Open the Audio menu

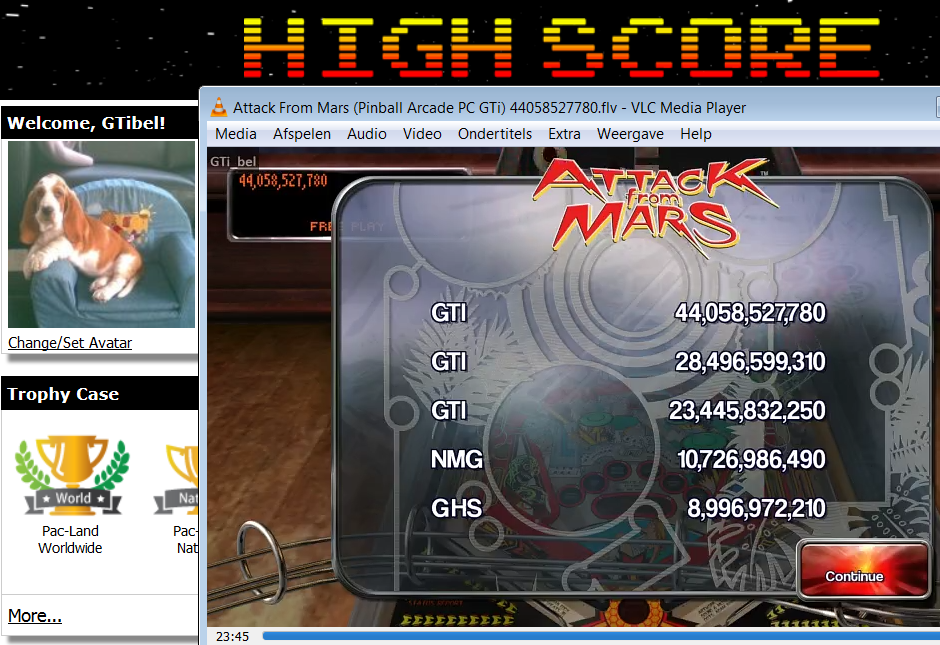point(366,134)
